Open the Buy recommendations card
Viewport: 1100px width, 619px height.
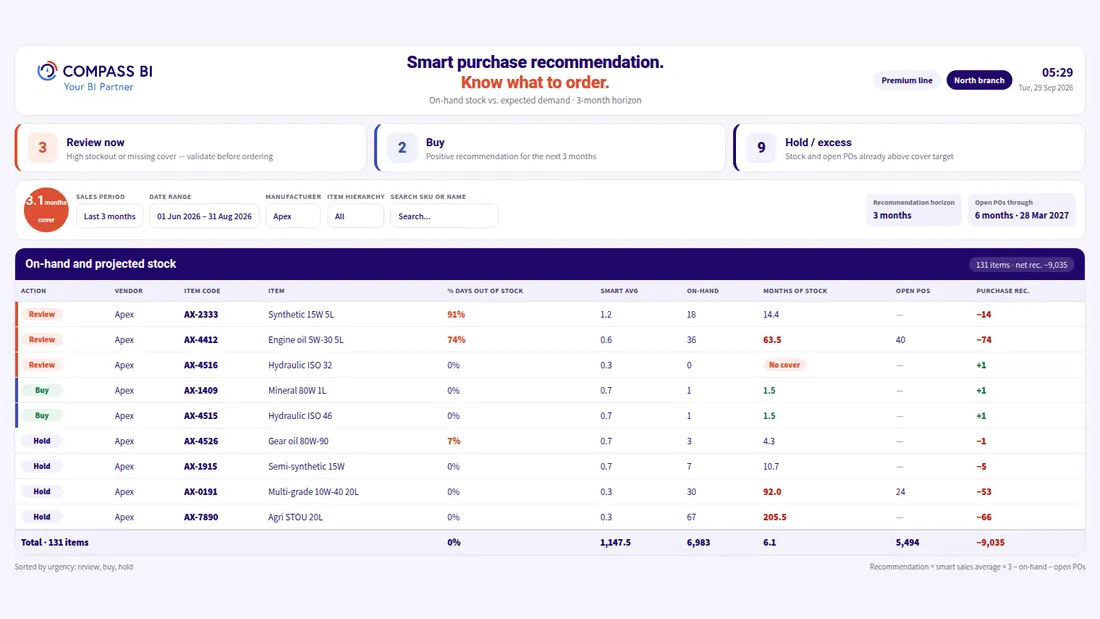(550, 148)
